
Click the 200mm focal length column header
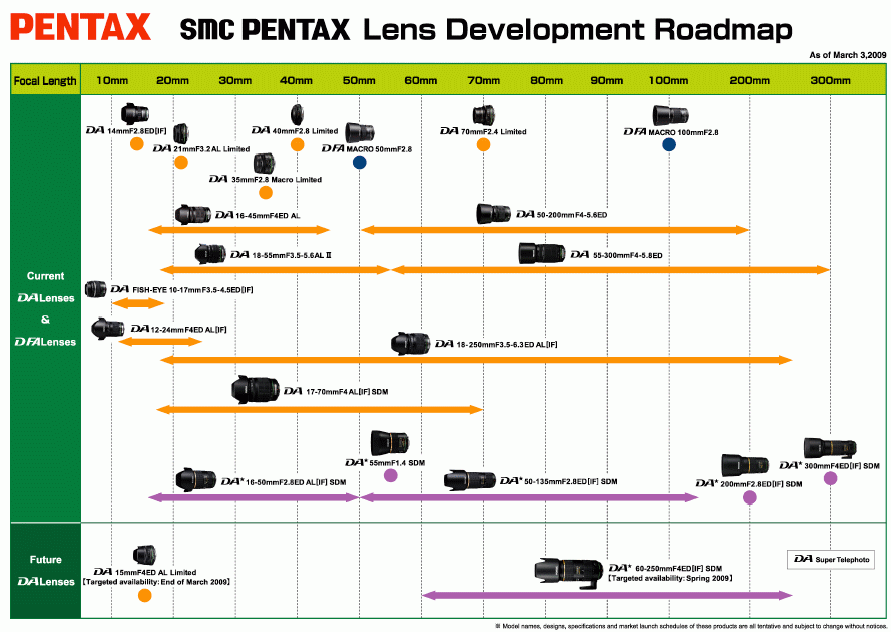point(750,80)
